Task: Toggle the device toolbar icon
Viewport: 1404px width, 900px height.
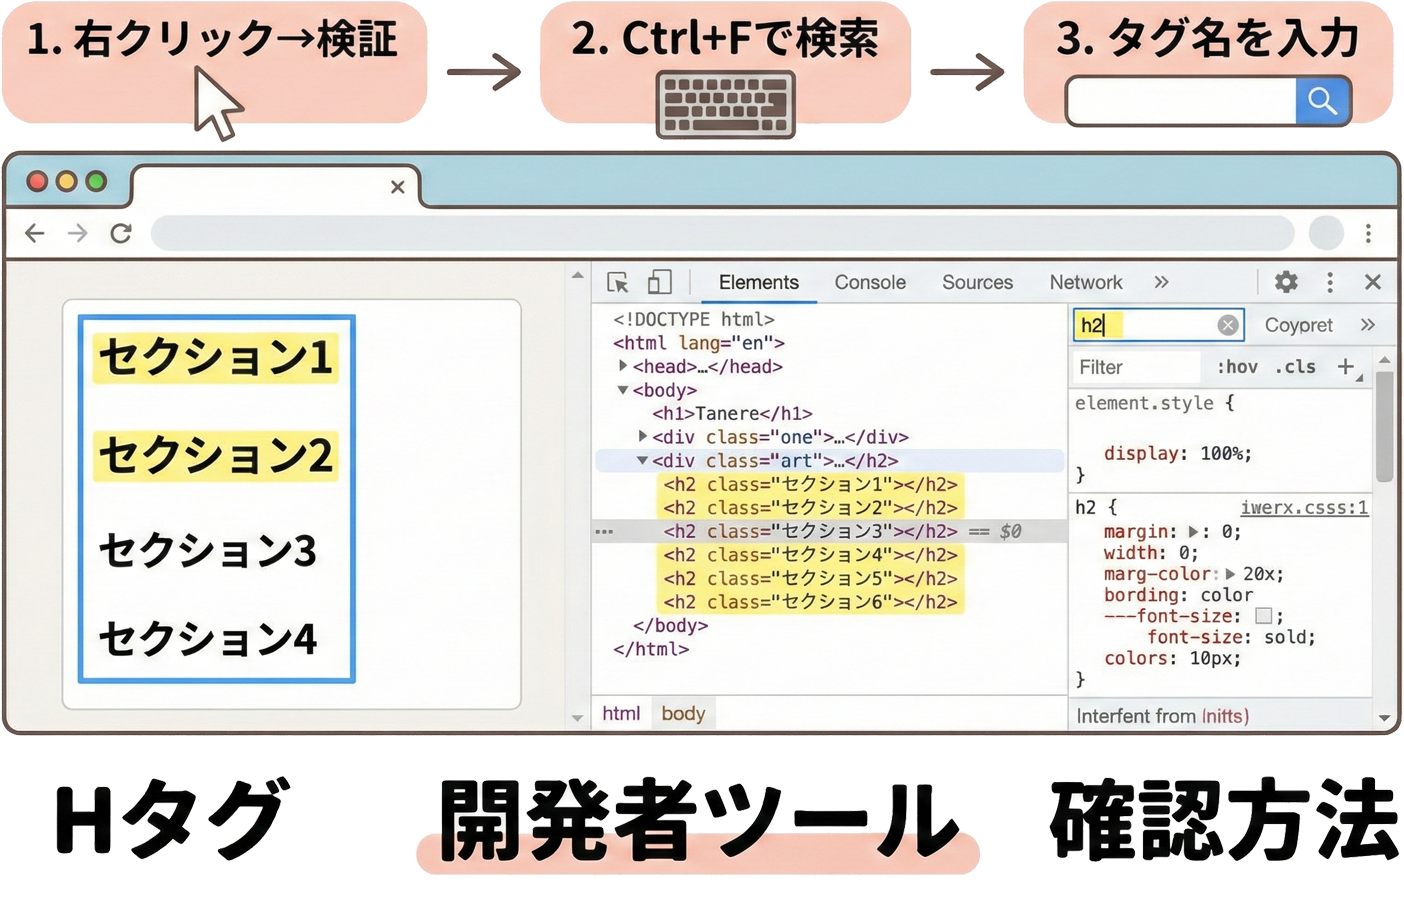Action: tap(659, 282)
